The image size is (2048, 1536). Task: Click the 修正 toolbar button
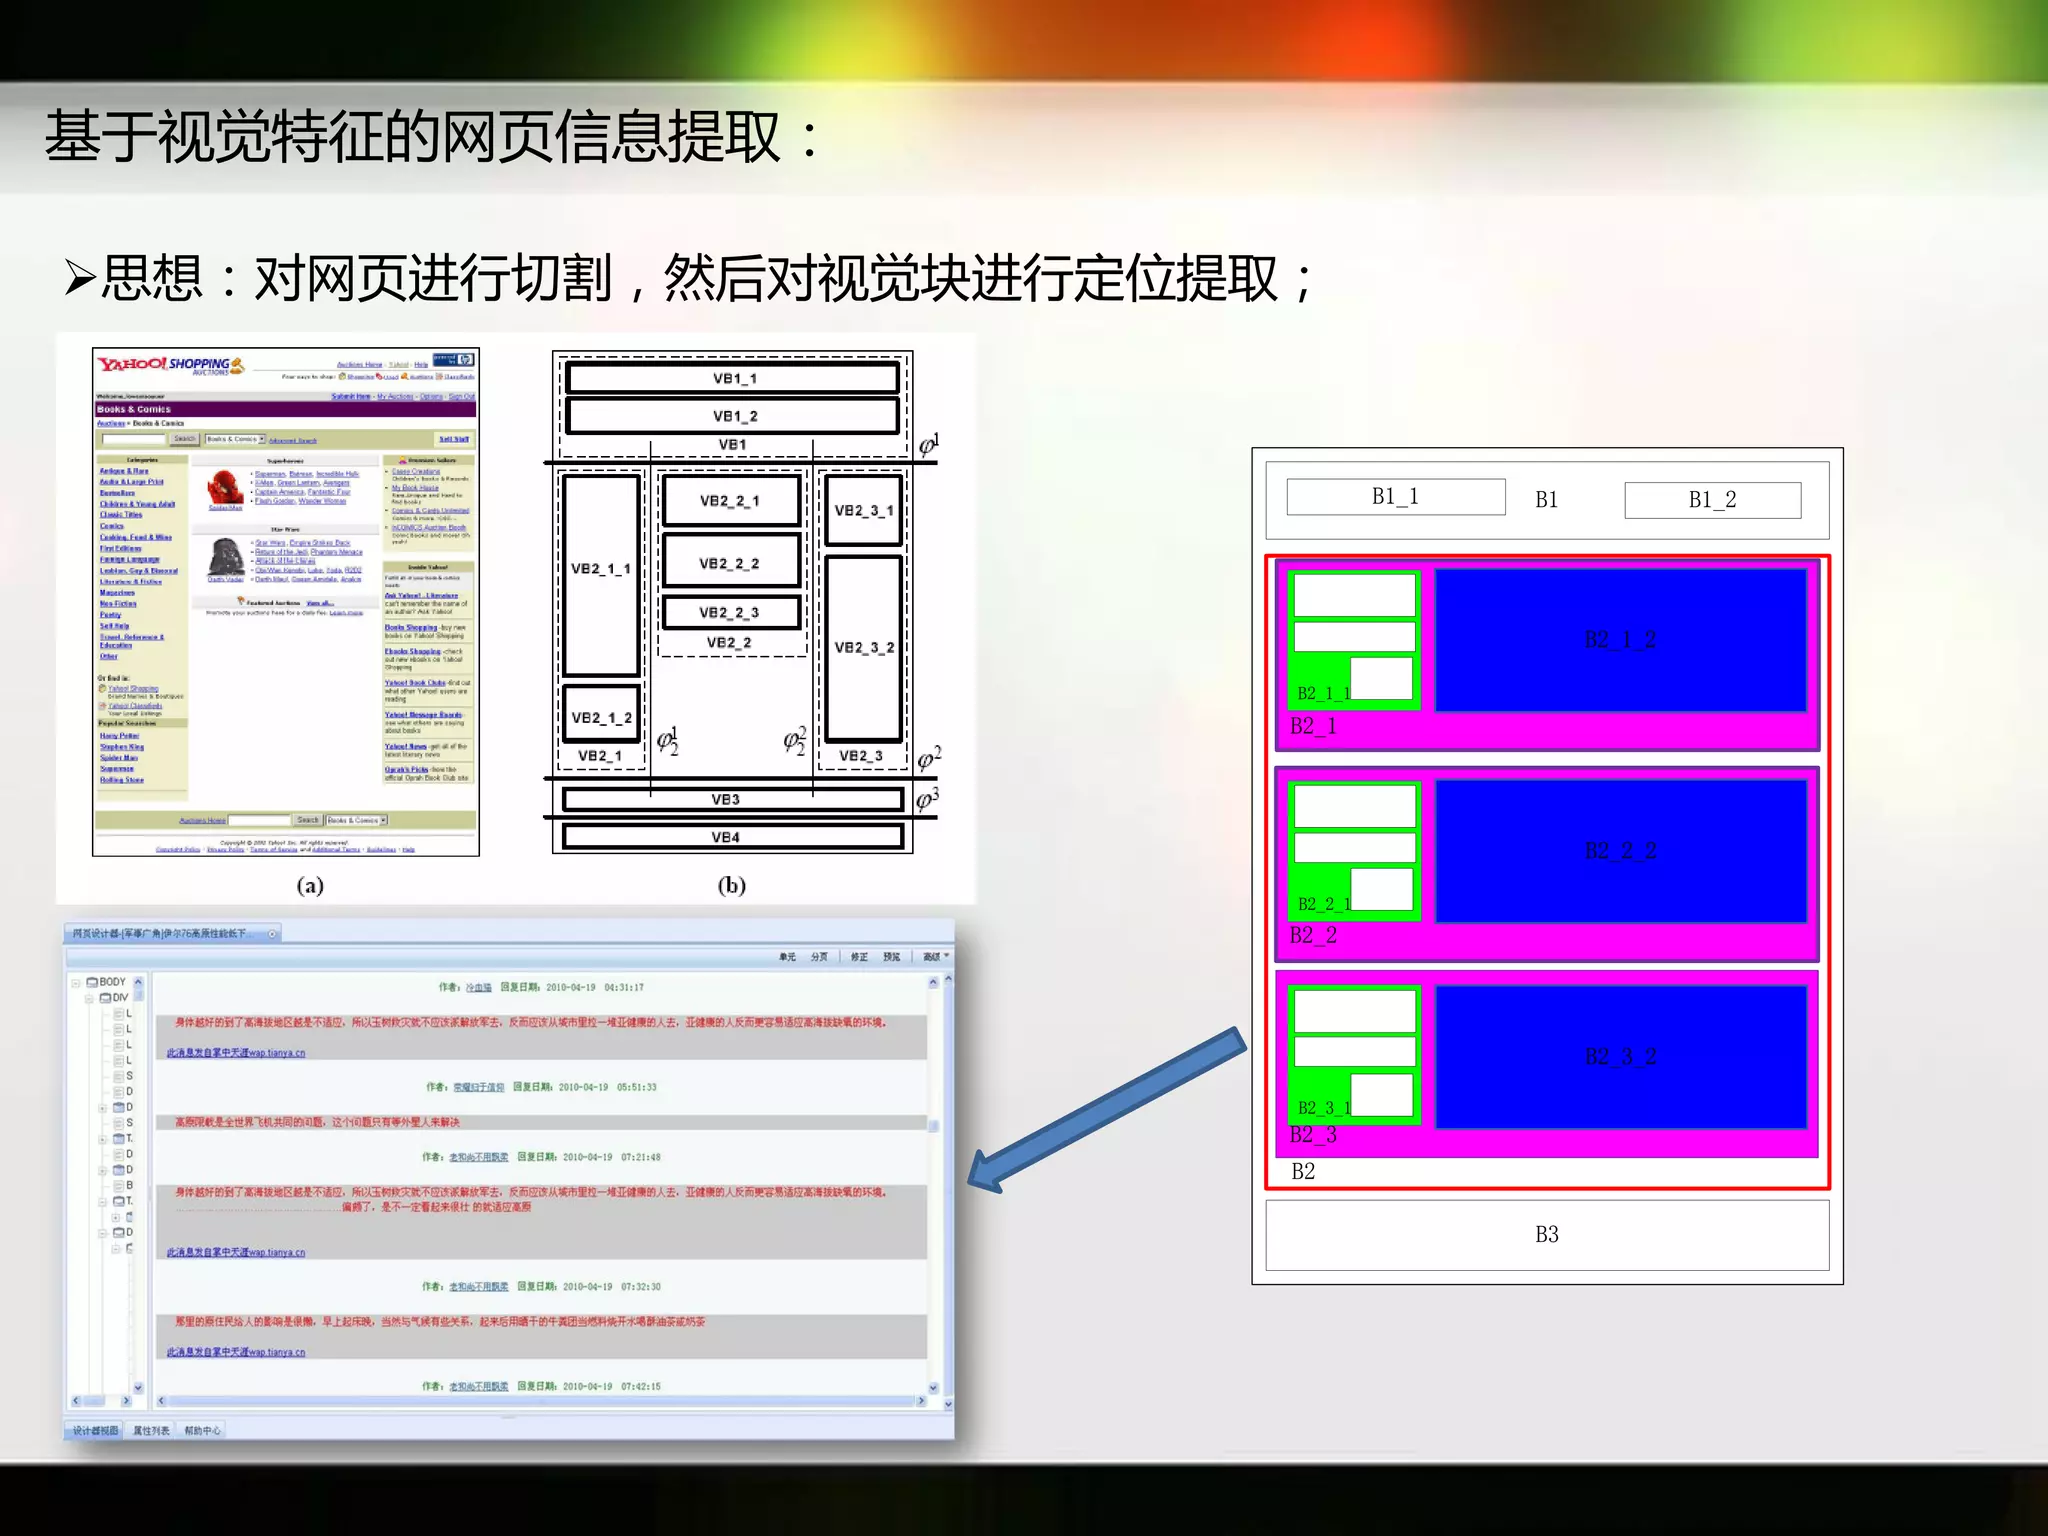(x=859, y=957)
